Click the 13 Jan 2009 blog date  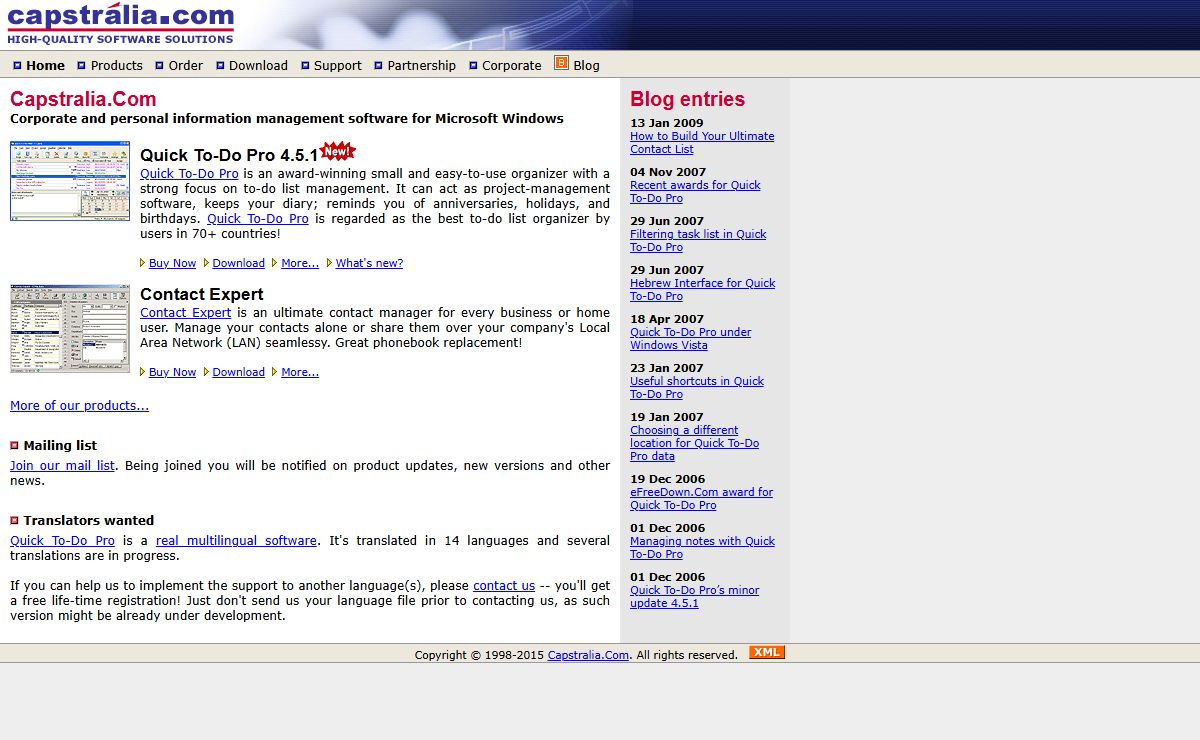click(x=666, y=123)
